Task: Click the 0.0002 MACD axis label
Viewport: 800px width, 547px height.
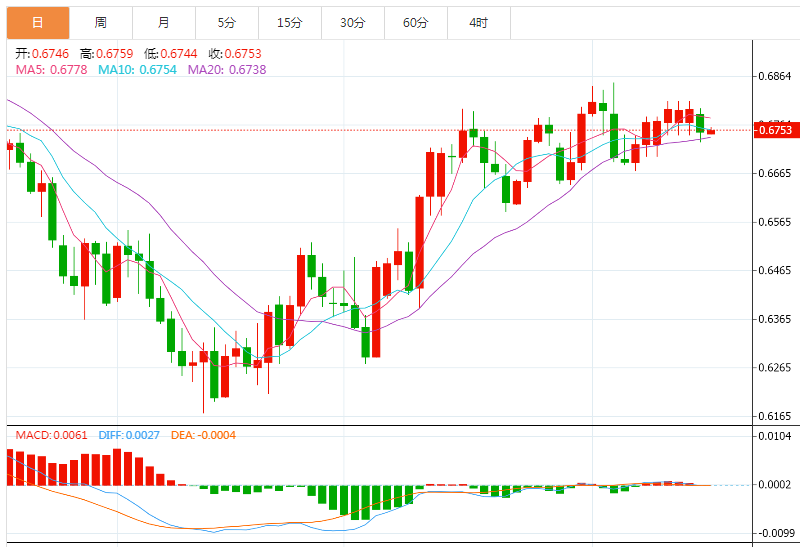Action: [x=774, y=484]
